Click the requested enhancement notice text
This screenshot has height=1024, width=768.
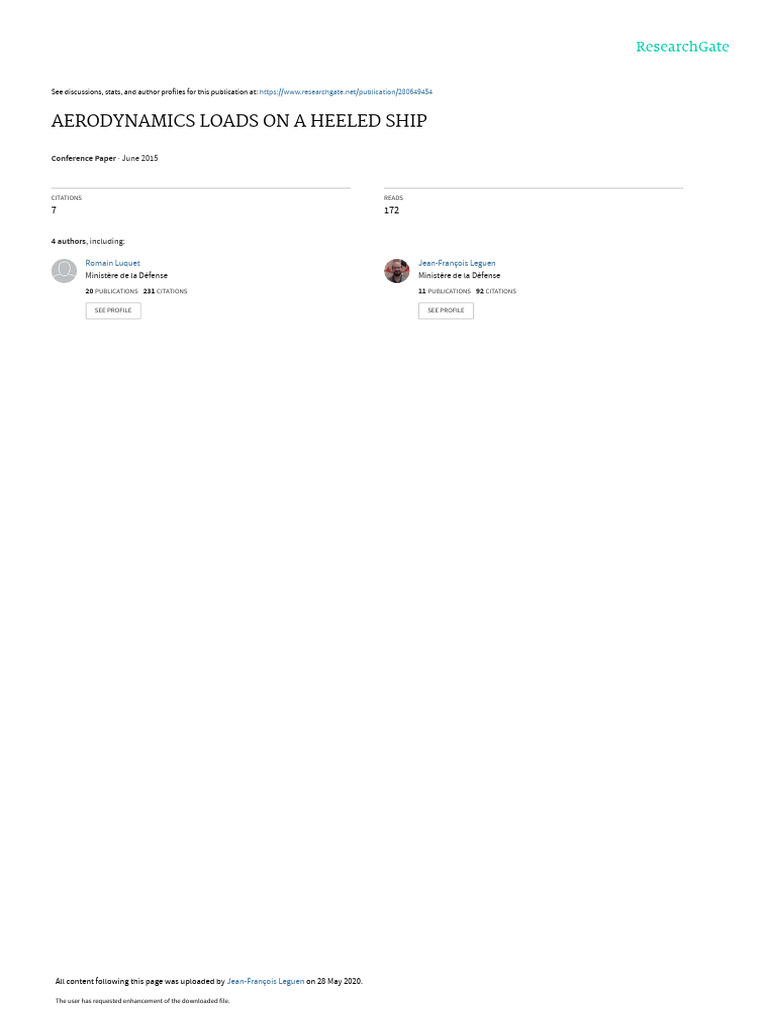coord(142,1000)
